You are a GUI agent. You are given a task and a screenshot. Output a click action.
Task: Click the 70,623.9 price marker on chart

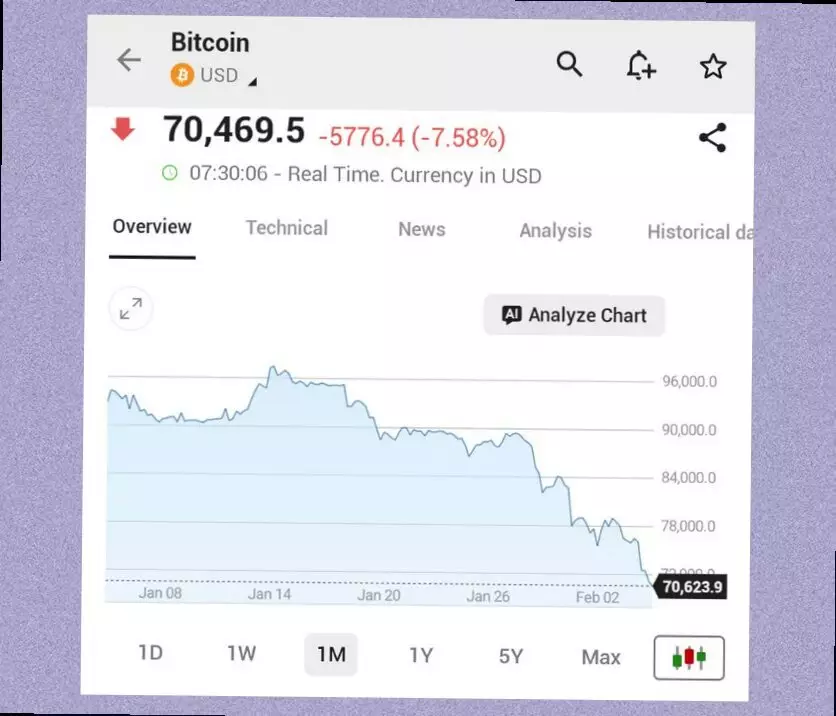click(x=691, y=587)
